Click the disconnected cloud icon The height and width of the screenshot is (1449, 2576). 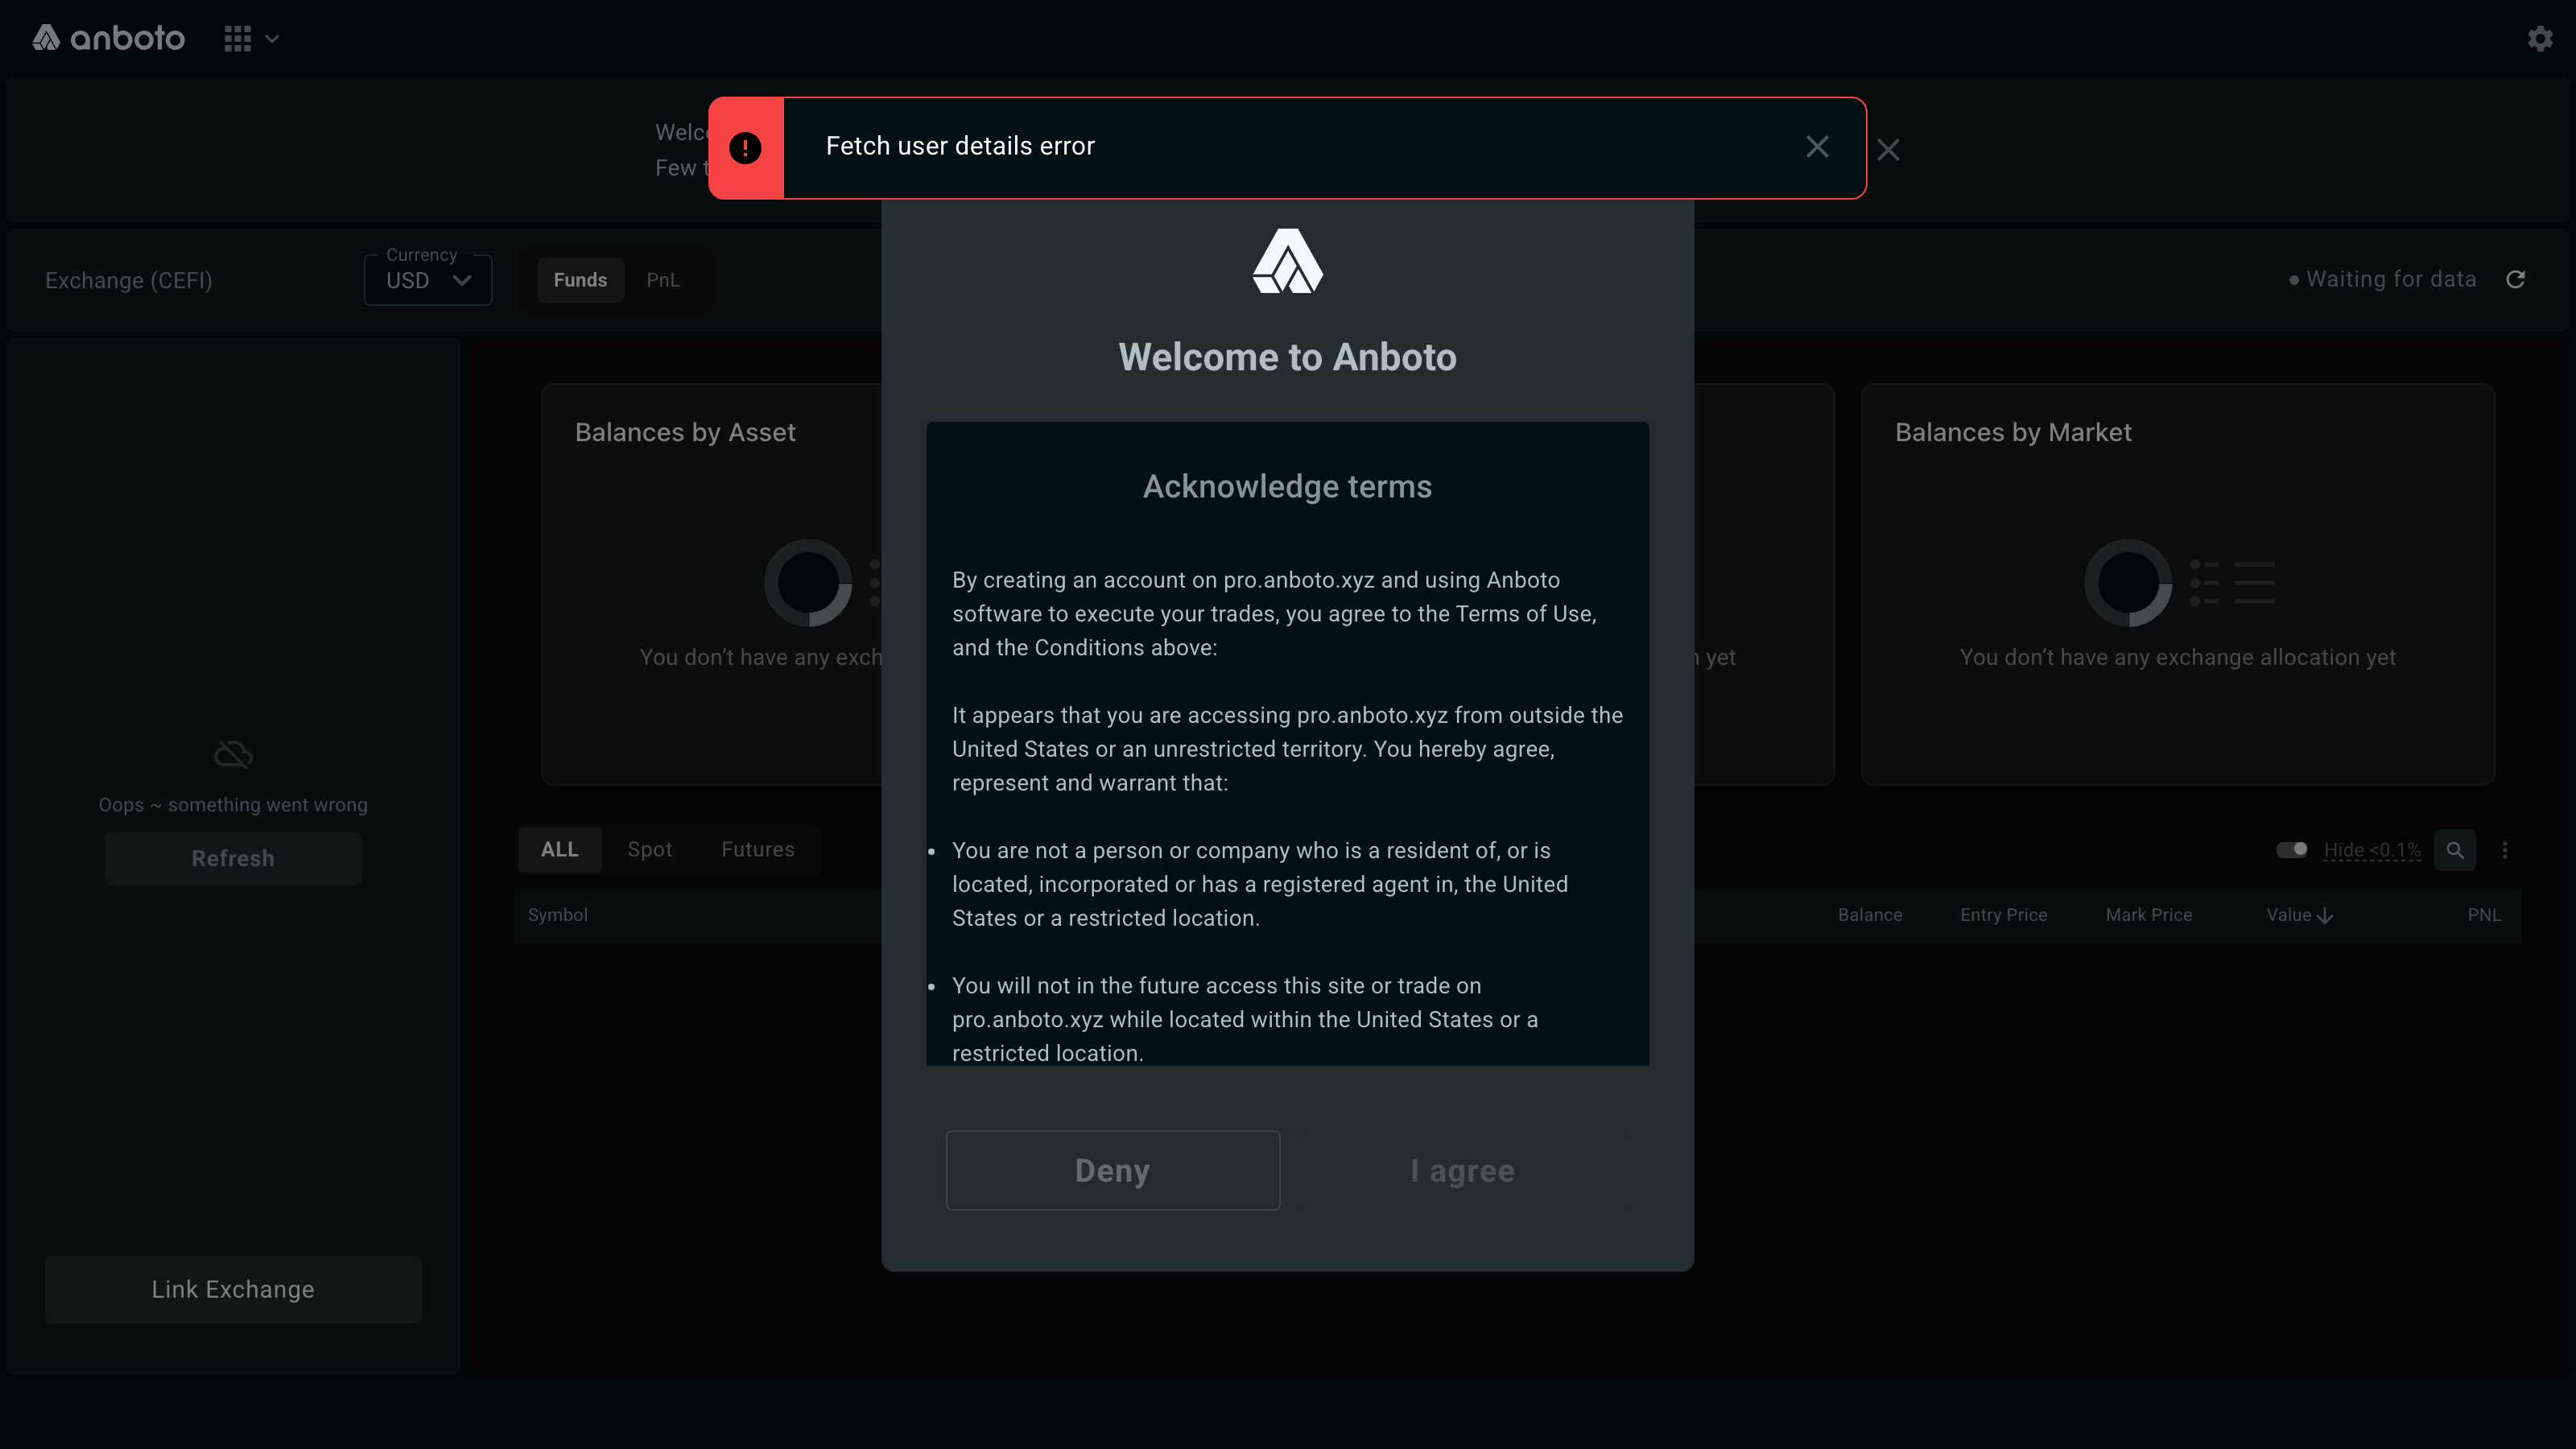point(233,754)
